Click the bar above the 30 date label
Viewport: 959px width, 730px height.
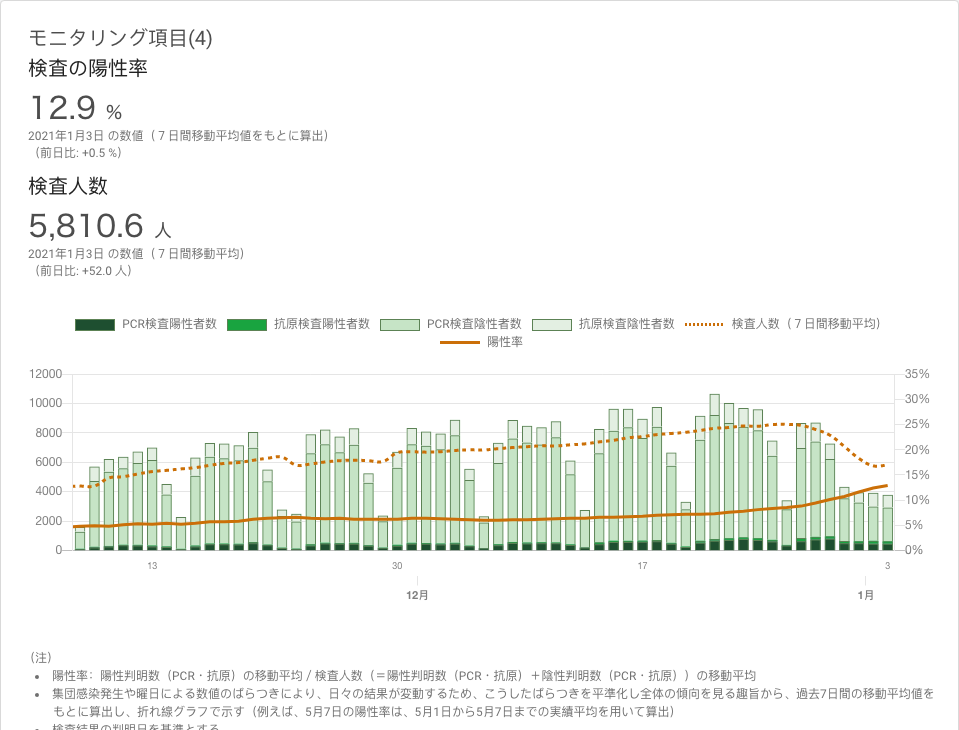click(x=398, y=501)
